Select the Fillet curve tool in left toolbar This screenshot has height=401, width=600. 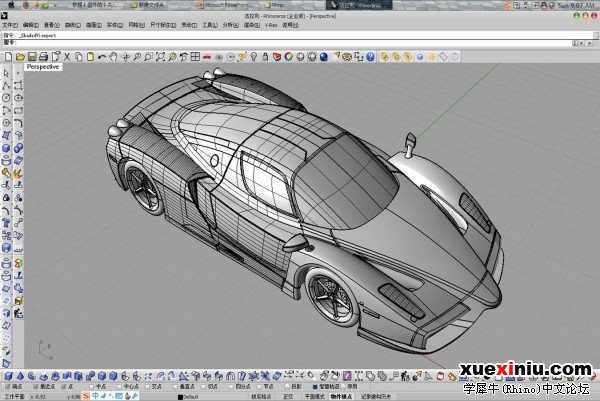click(18, 123)
